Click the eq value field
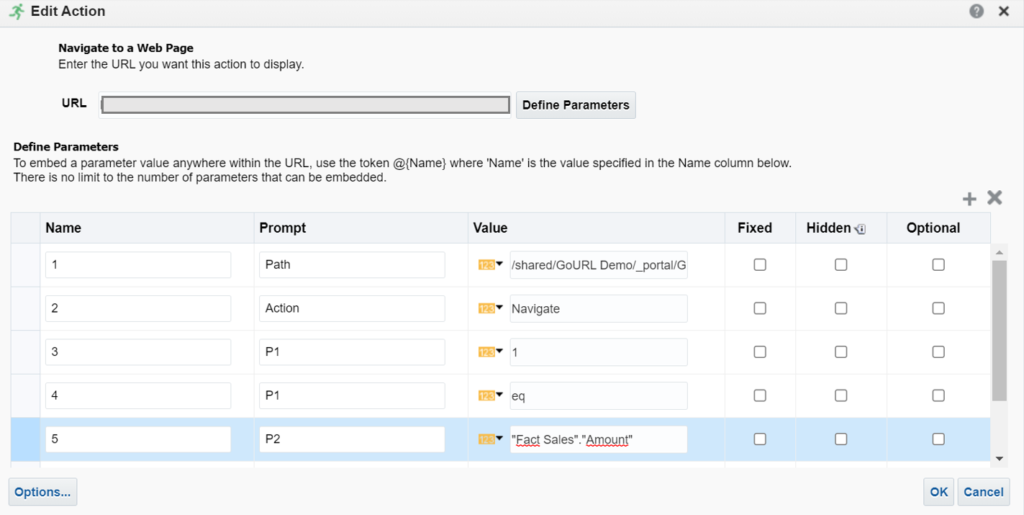 599,396
